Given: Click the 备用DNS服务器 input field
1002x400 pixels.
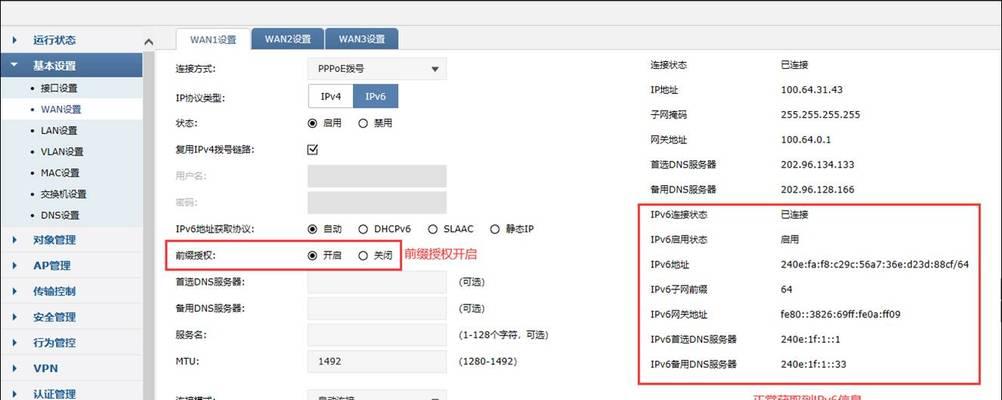Looking at the screenshot, I should pyautogui.click(x=377, y=308).
